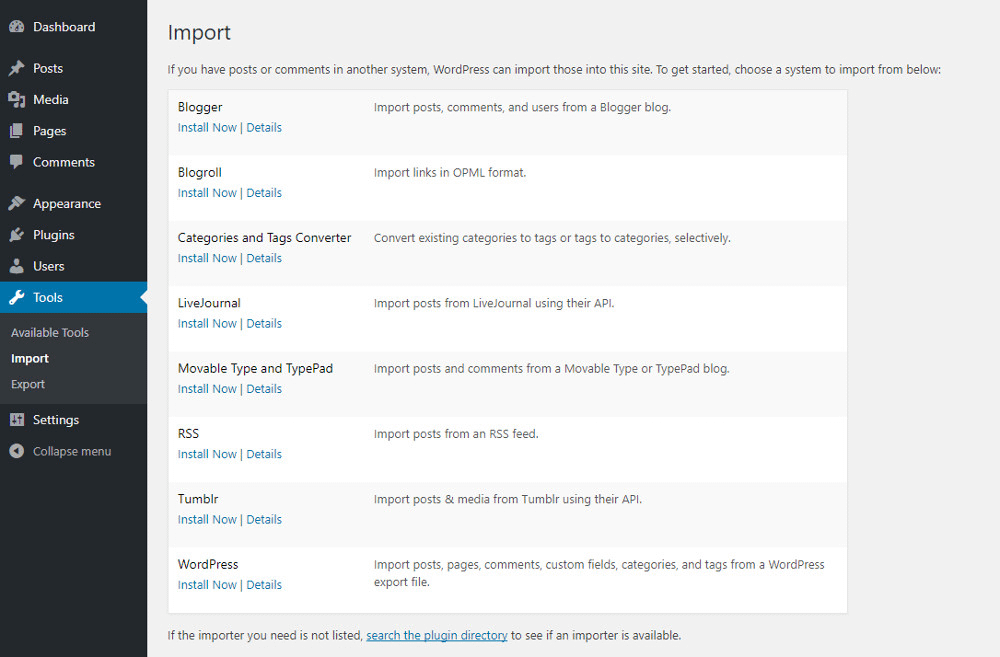View Details for Tumblr importer
This screenshot has width=1000, height=657.
pos(264,519)
